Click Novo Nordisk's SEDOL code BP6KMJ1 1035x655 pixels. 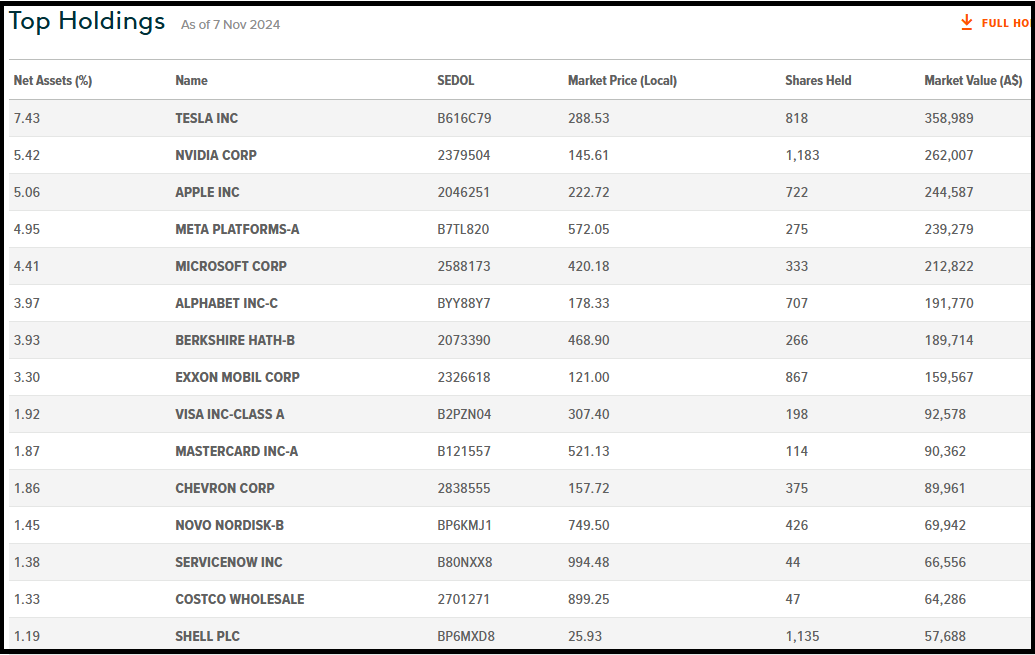(465, 525)
